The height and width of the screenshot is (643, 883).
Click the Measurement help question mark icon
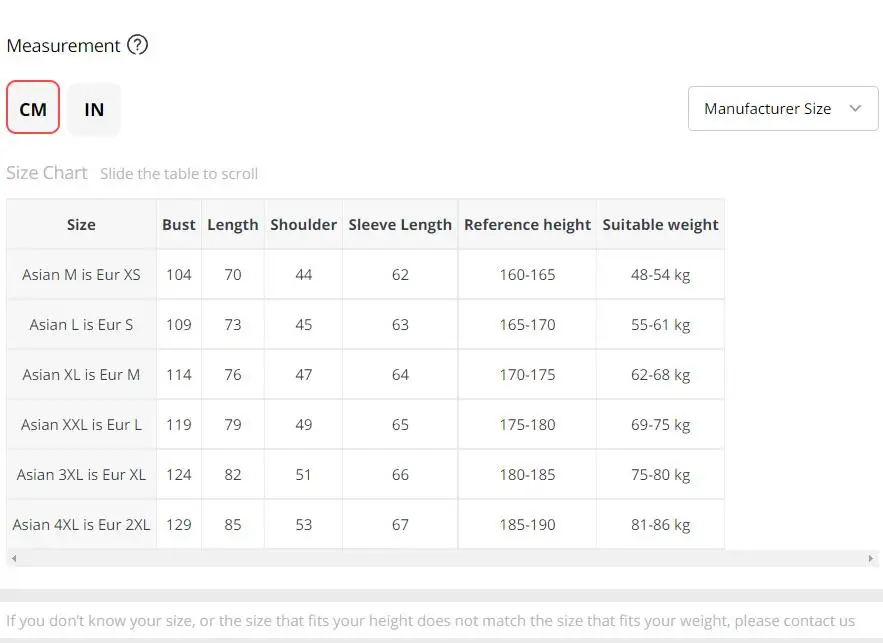(138, 45)
